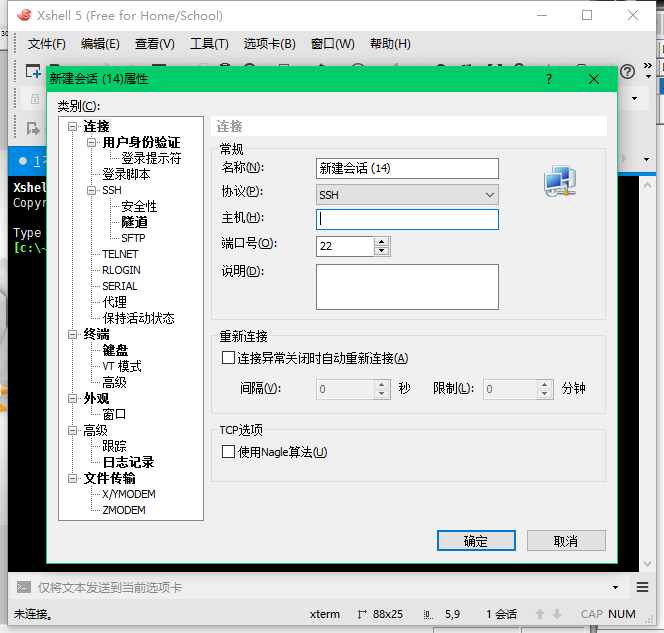Enable the Nagle algorithm checkbox
Screen dimensions: 664x633
228,452
